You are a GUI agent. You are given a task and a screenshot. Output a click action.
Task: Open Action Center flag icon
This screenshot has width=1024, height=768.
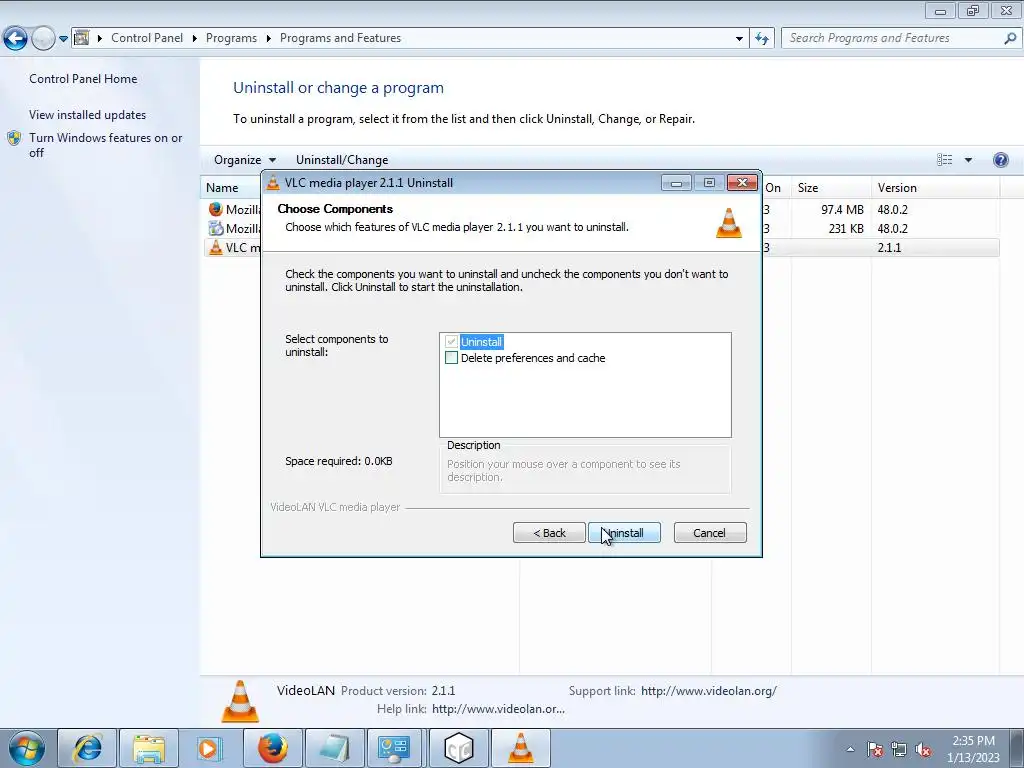[x=875, y=749]
